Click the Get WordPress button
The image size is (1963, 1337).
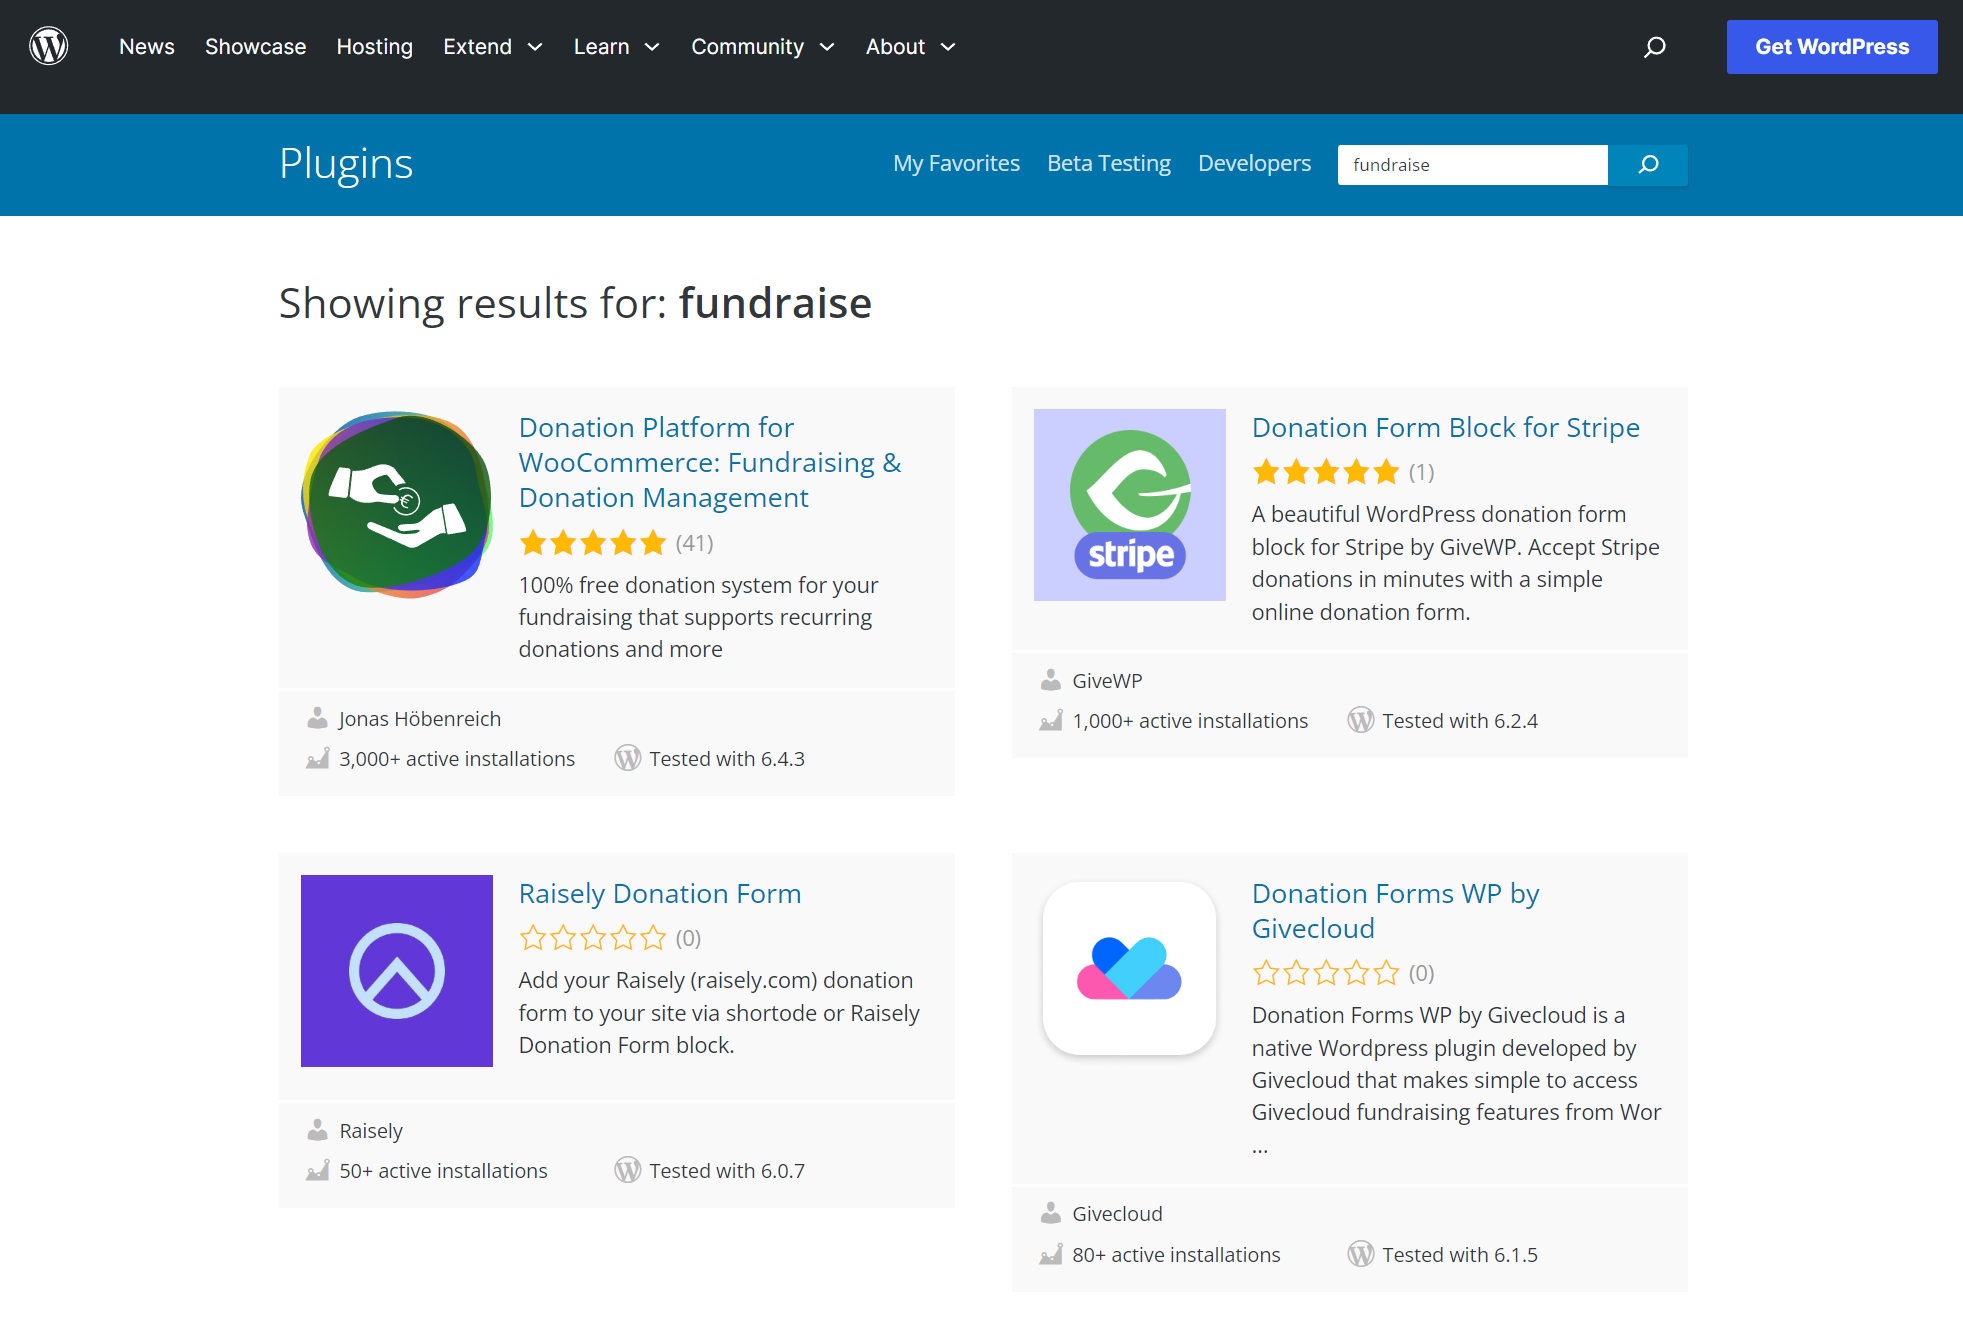[1832, 47]
